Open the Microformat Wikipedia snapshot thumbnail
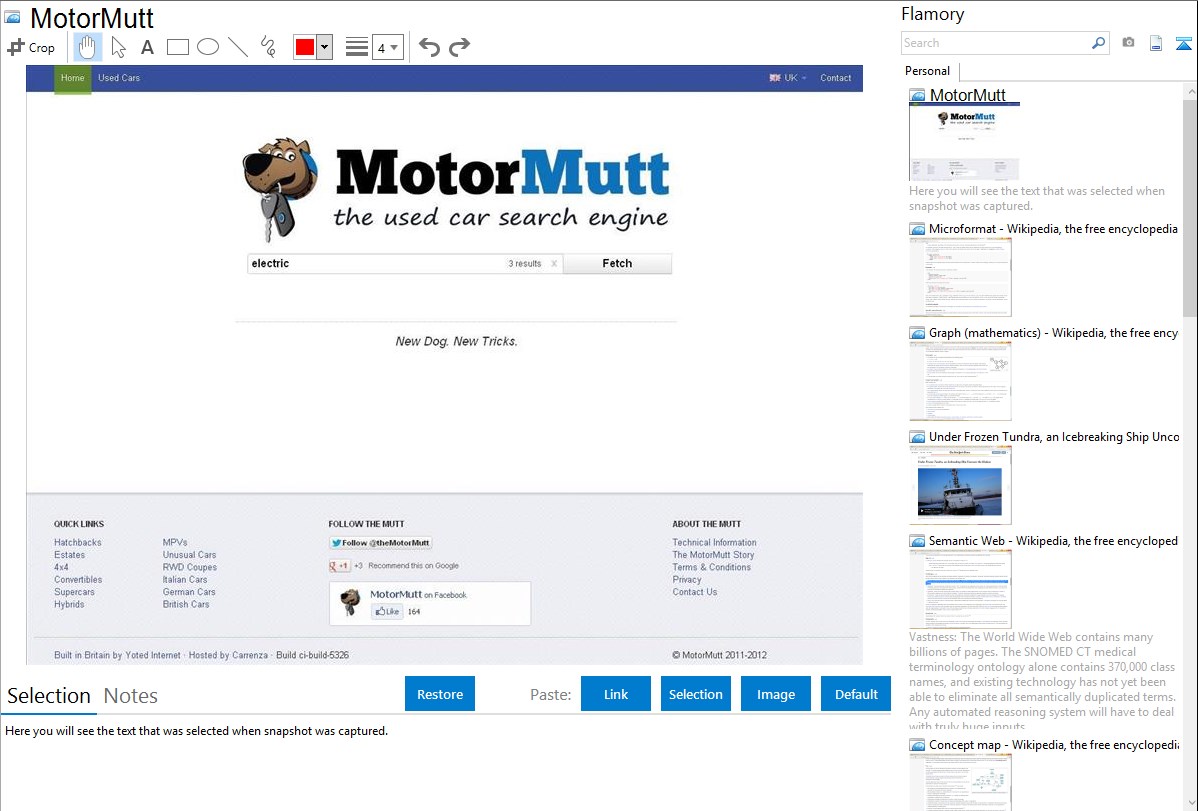The image size is (1198, 811). point(960,277)
